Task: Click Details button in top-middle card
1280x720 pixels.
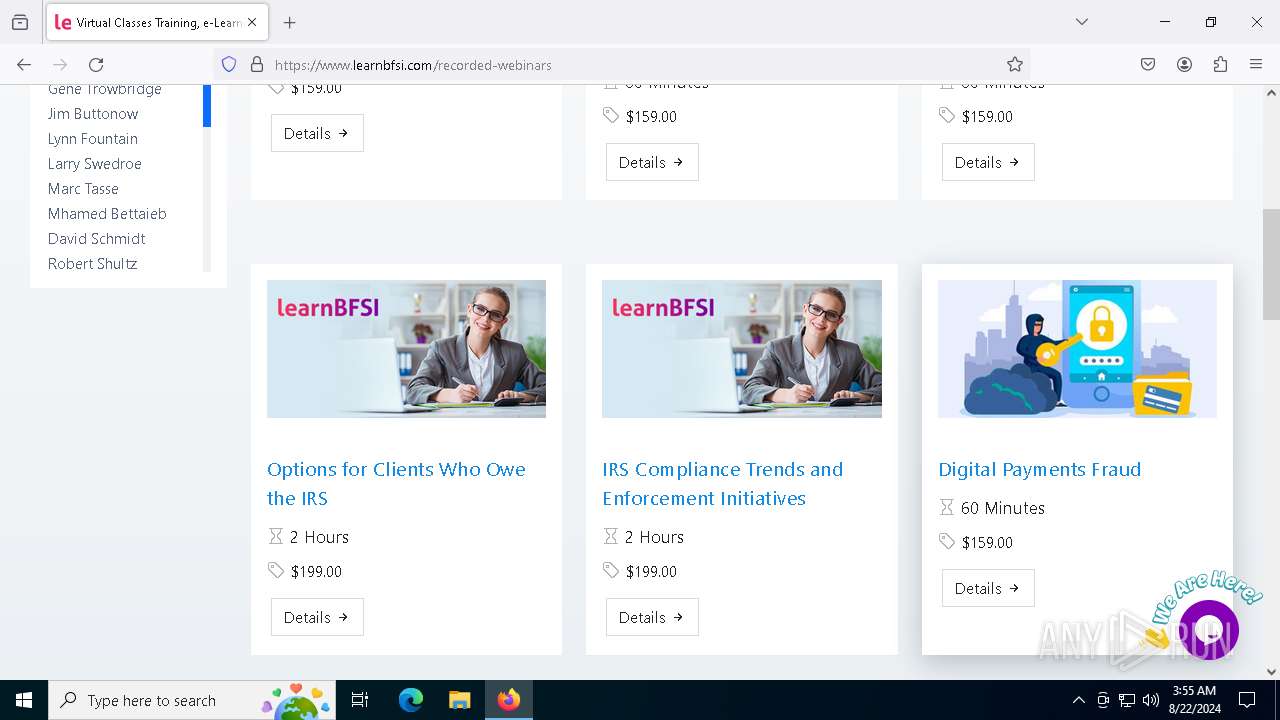Action: pyautogui.click(x=652, y=162)
